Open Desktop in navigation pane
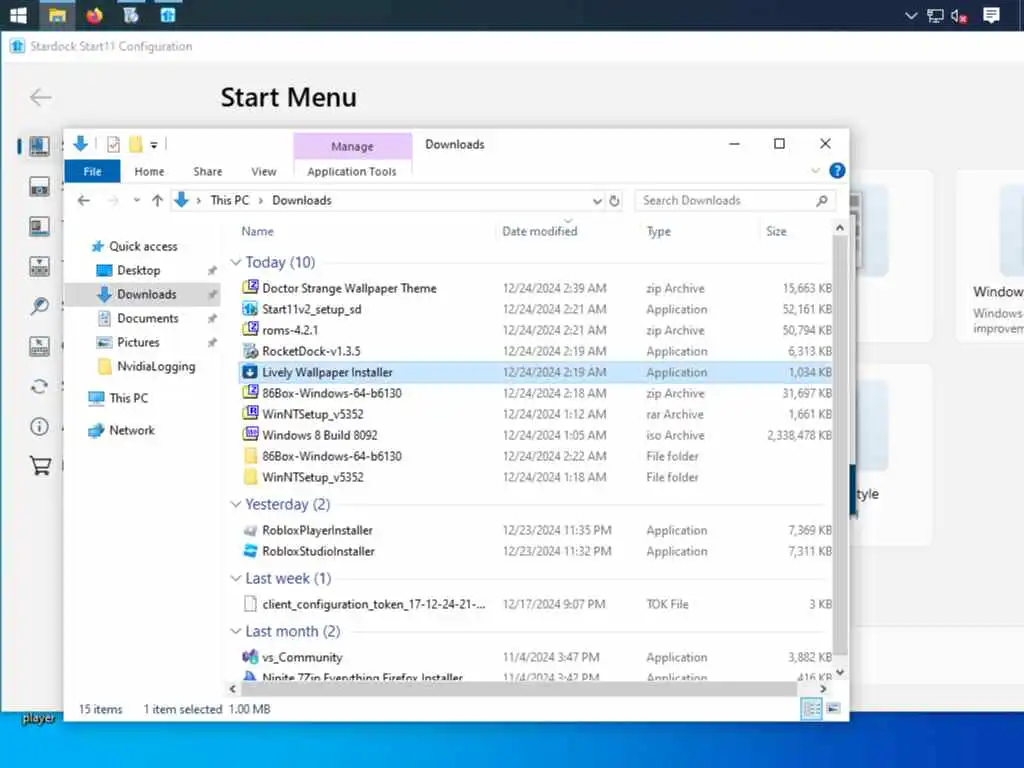1024x768 pixels. pos(138,270)
